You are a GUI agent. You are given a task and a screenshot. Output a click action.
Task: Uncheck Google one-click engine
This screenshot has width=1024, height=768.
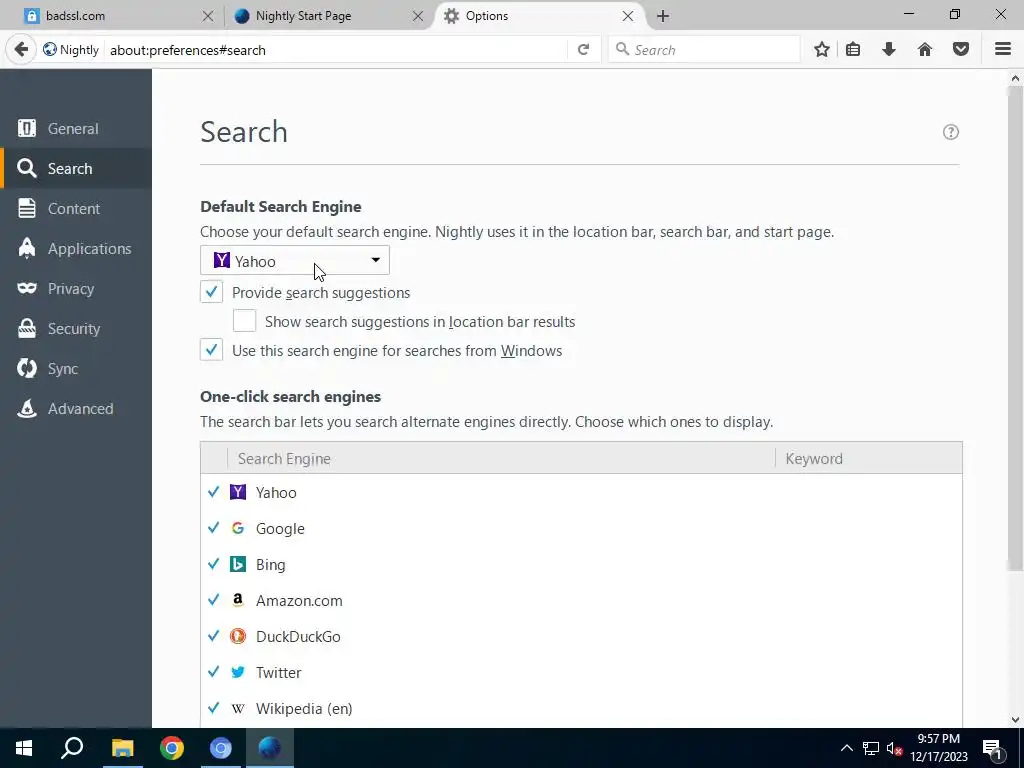(x=214, y=528)
